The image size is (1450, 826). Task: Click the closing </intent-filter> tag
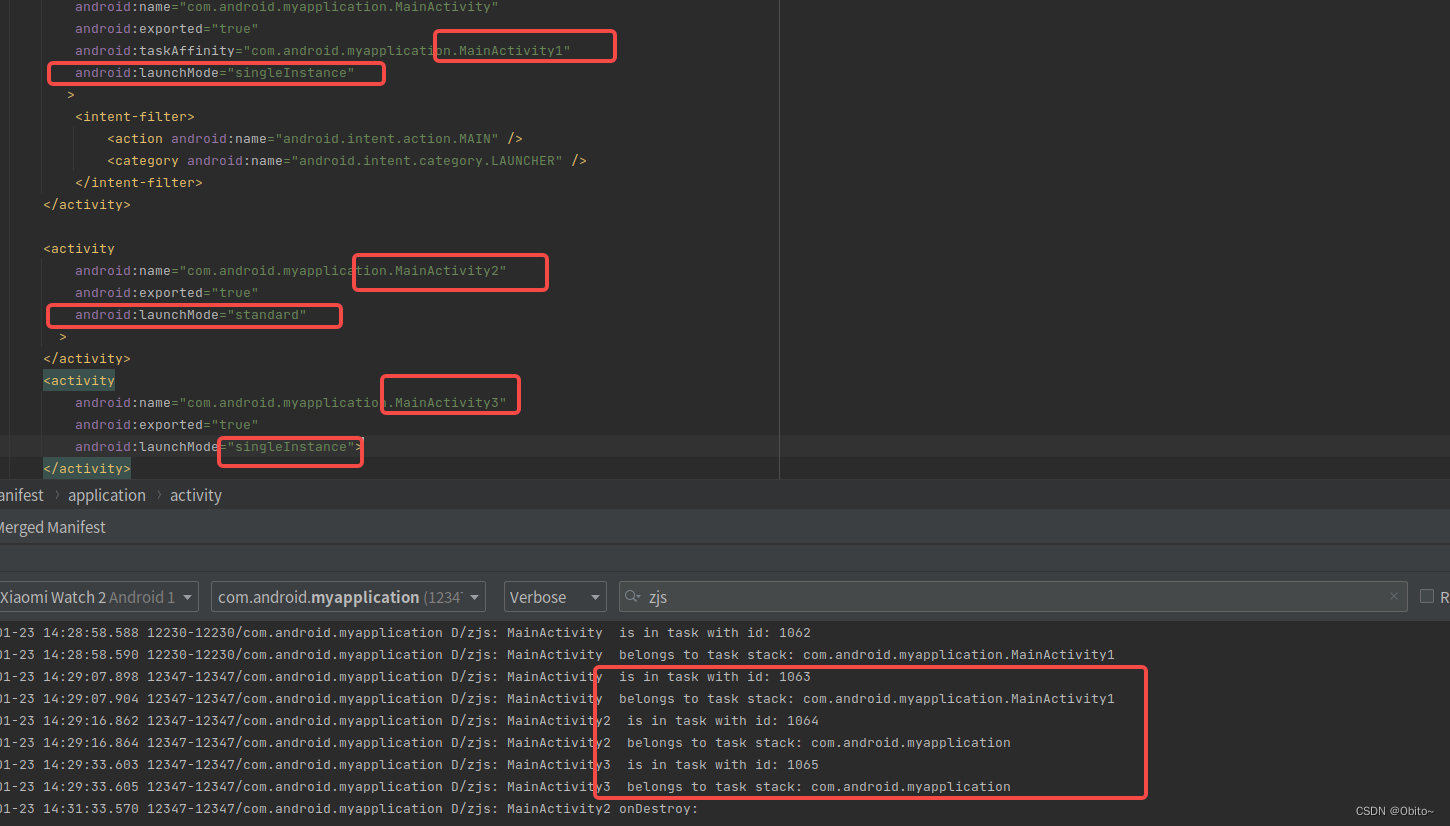[139, 183]
